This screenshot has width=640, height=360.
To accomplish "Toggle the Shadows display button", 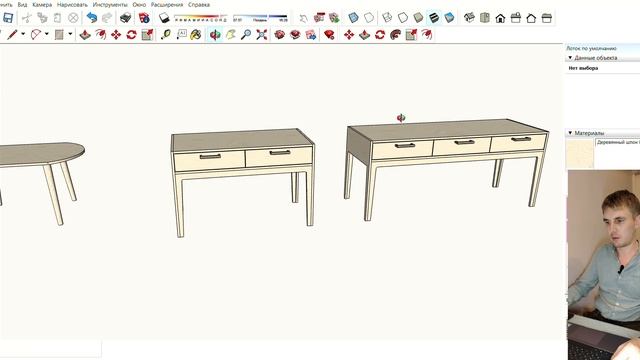I will click(x=164, y=18).
